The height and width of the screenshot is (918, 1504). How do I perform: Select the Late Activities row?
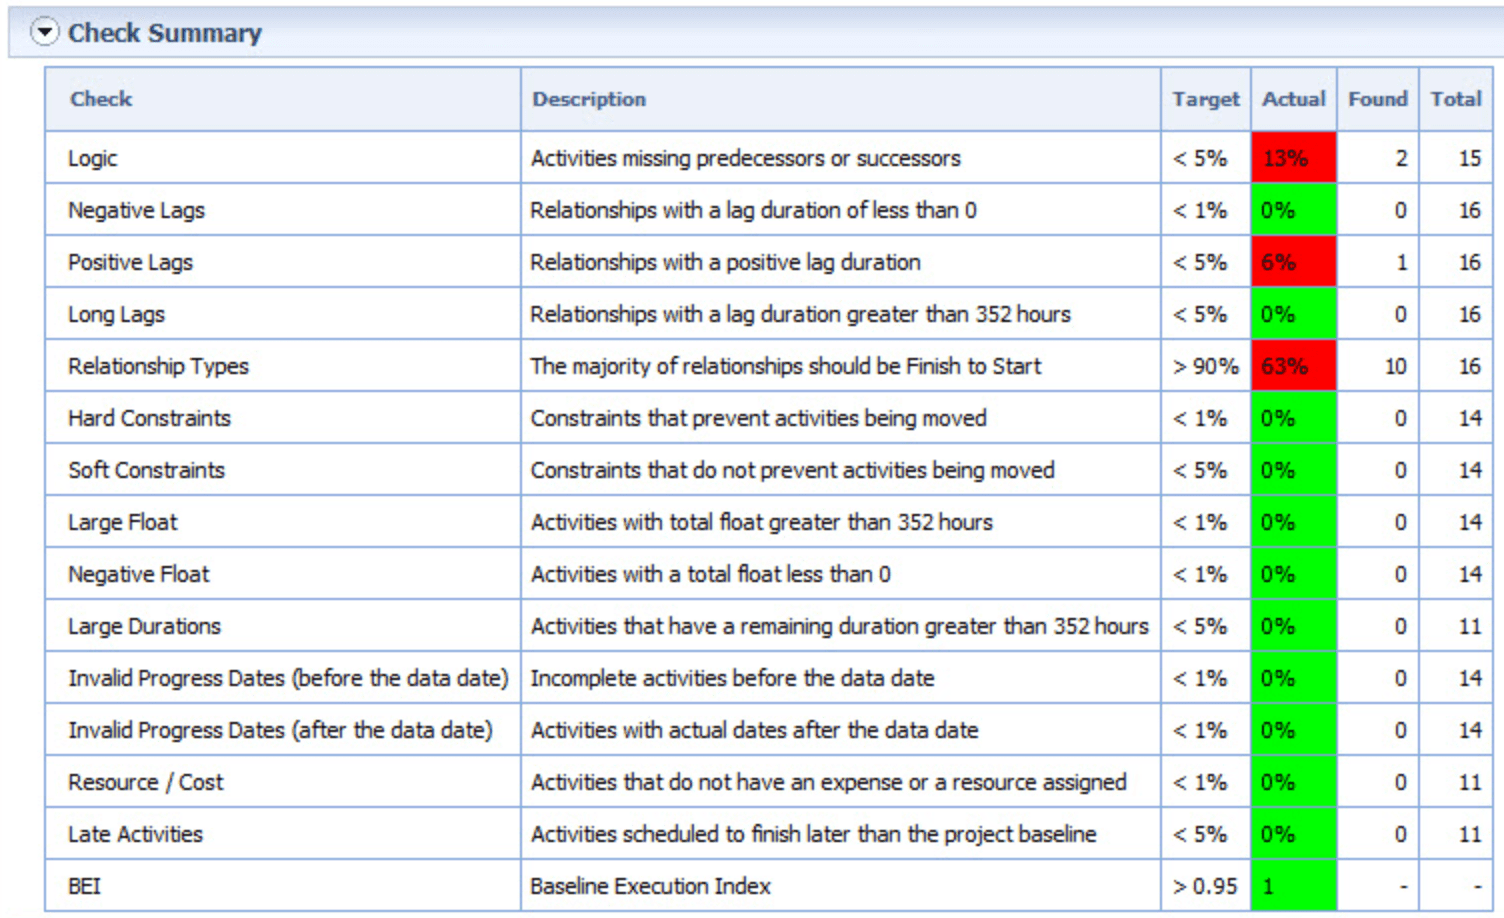768,834
